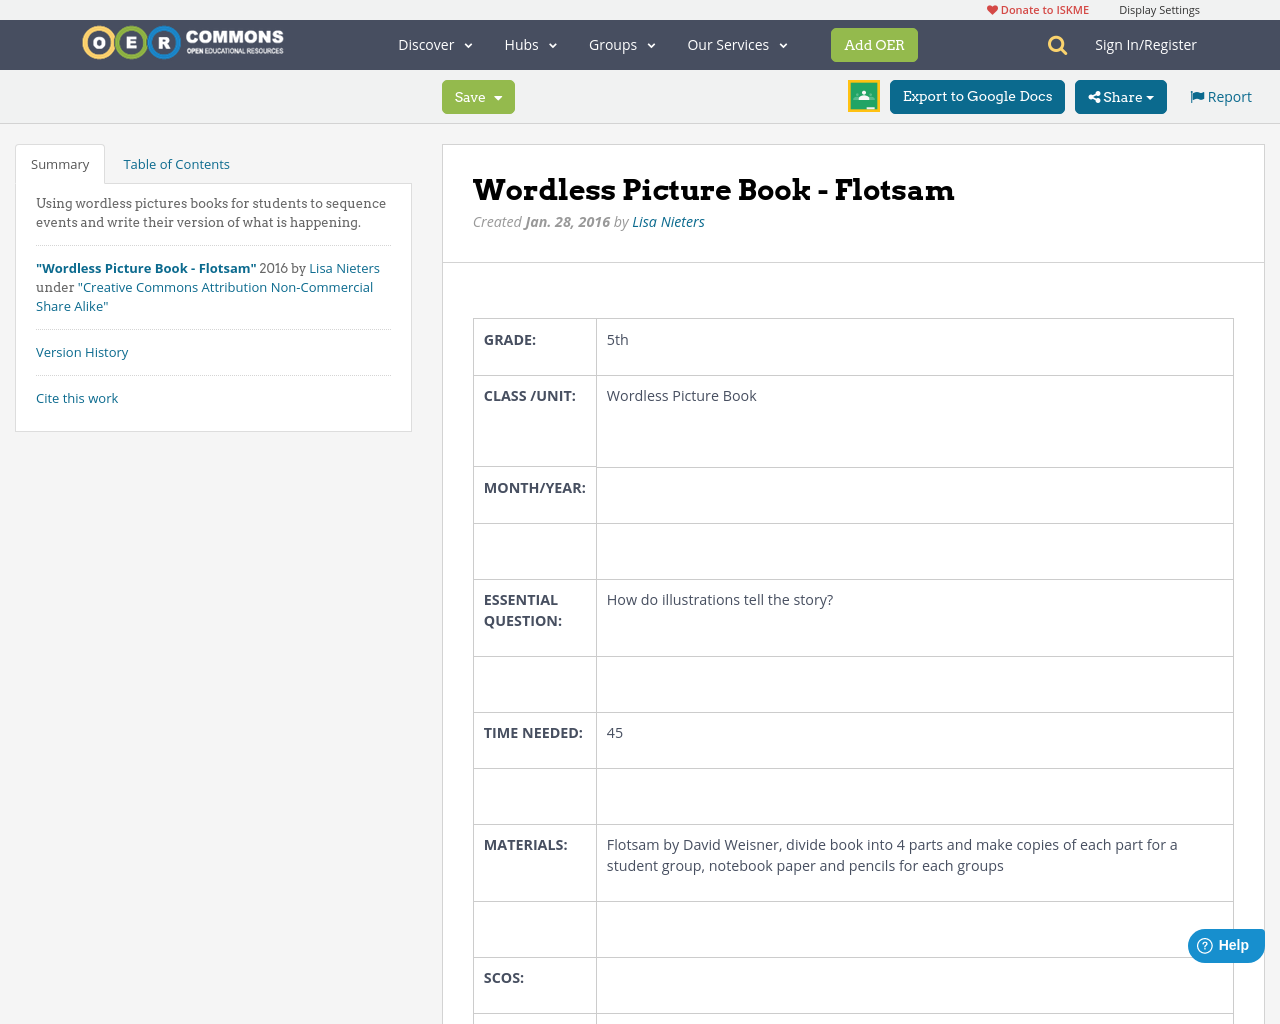Click the Add OER button
Image resolution: width=1280 pixels, height=1024 pixels.
click(x=874, y=45)
